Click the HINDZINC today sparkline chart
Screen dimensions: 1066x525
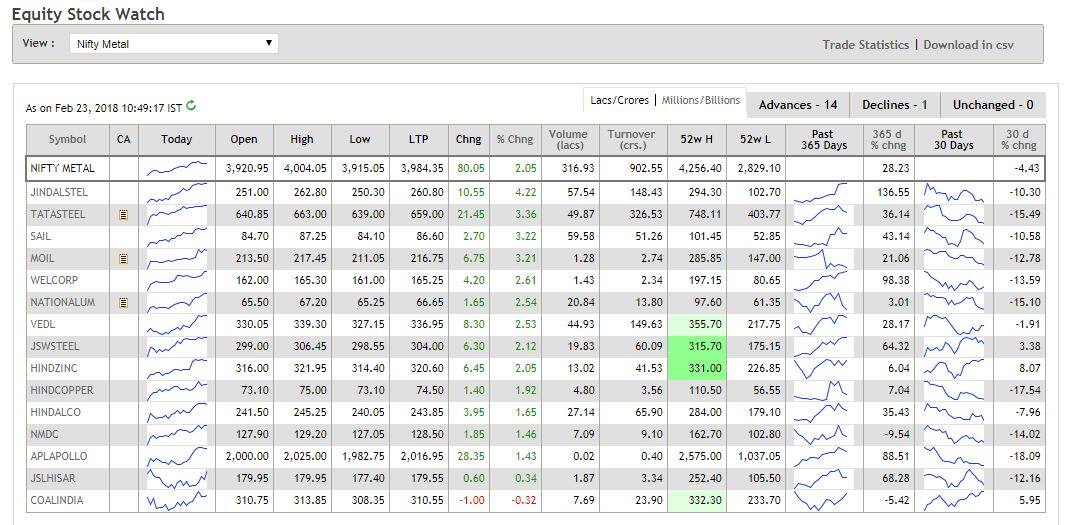[x=176, y=368]
